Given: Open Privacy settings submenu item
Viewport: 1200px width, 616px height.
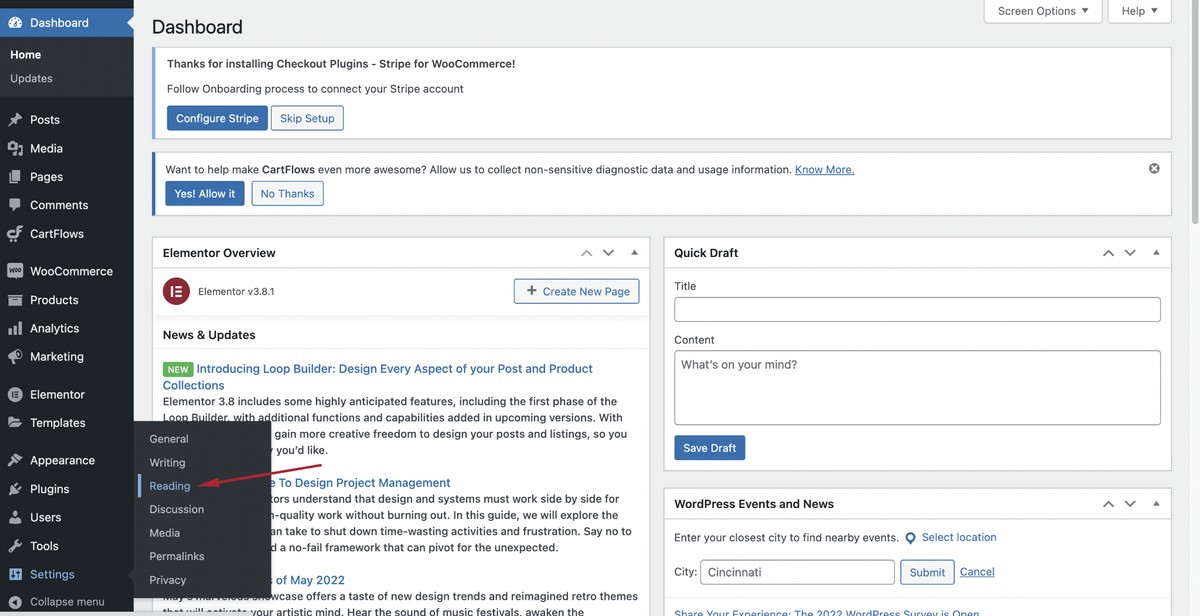Looking at the screenshot, I should 168,580.
